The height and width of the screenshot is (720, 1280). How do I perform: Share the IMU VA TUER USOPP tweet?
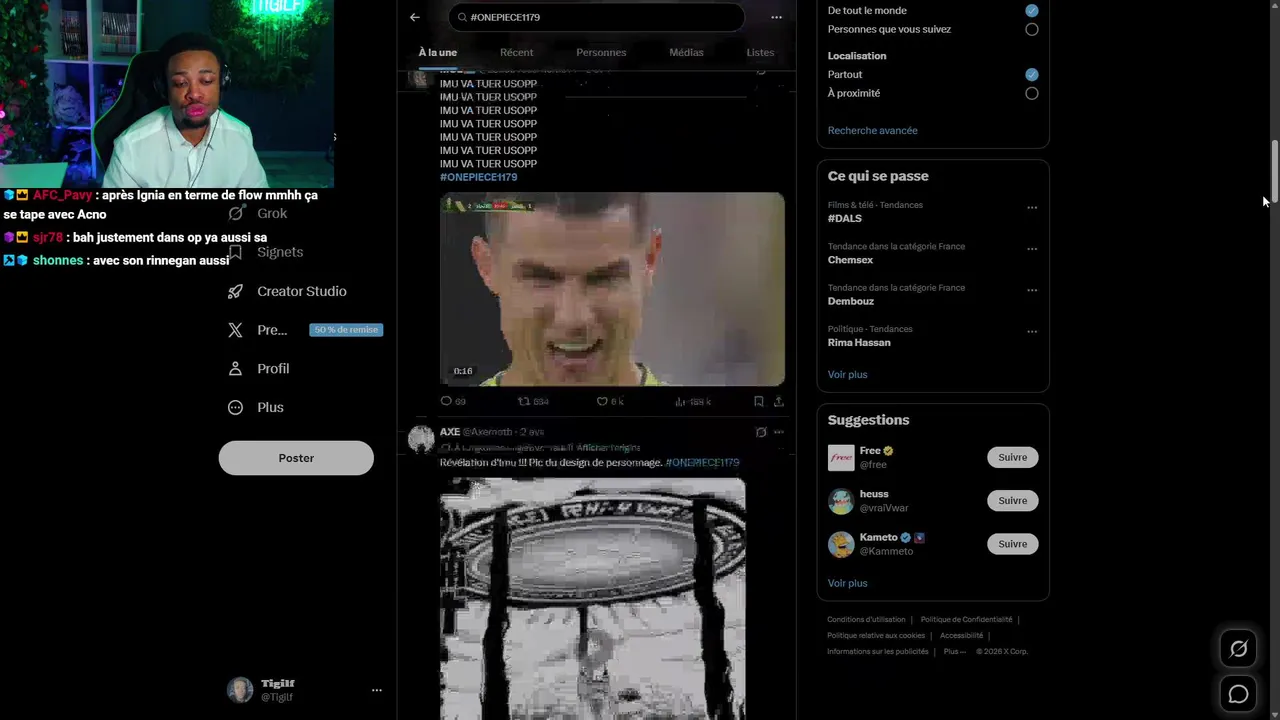(x=778, y=401)
